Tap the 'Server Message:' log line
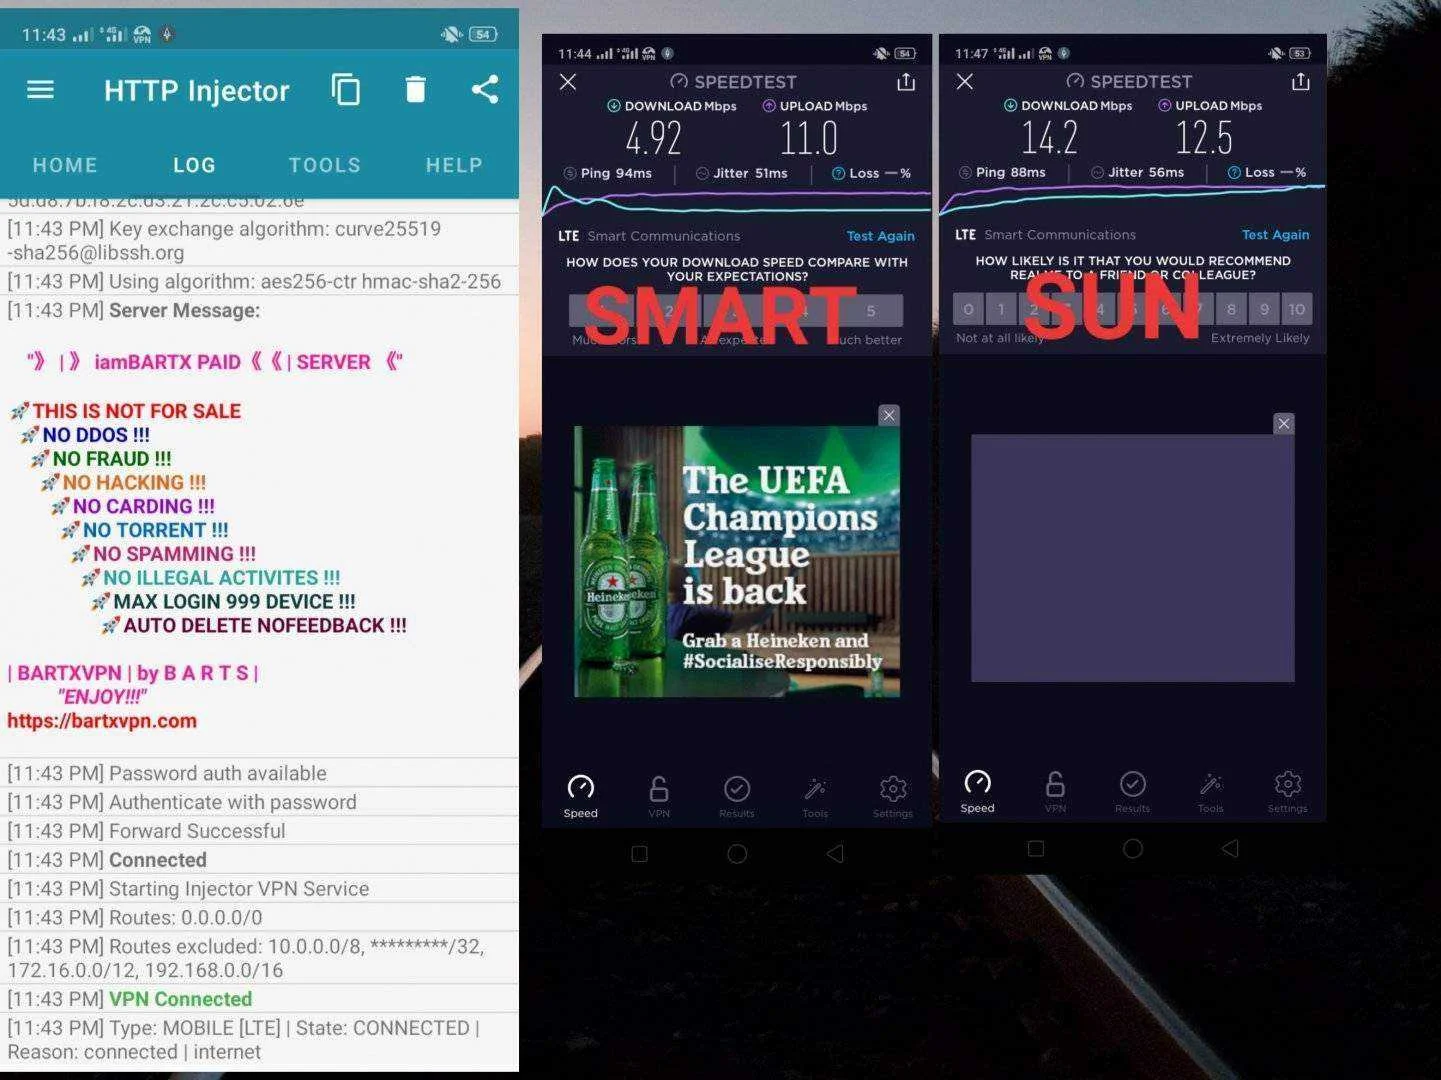The image size is (1441, 1080). point(184,311)
